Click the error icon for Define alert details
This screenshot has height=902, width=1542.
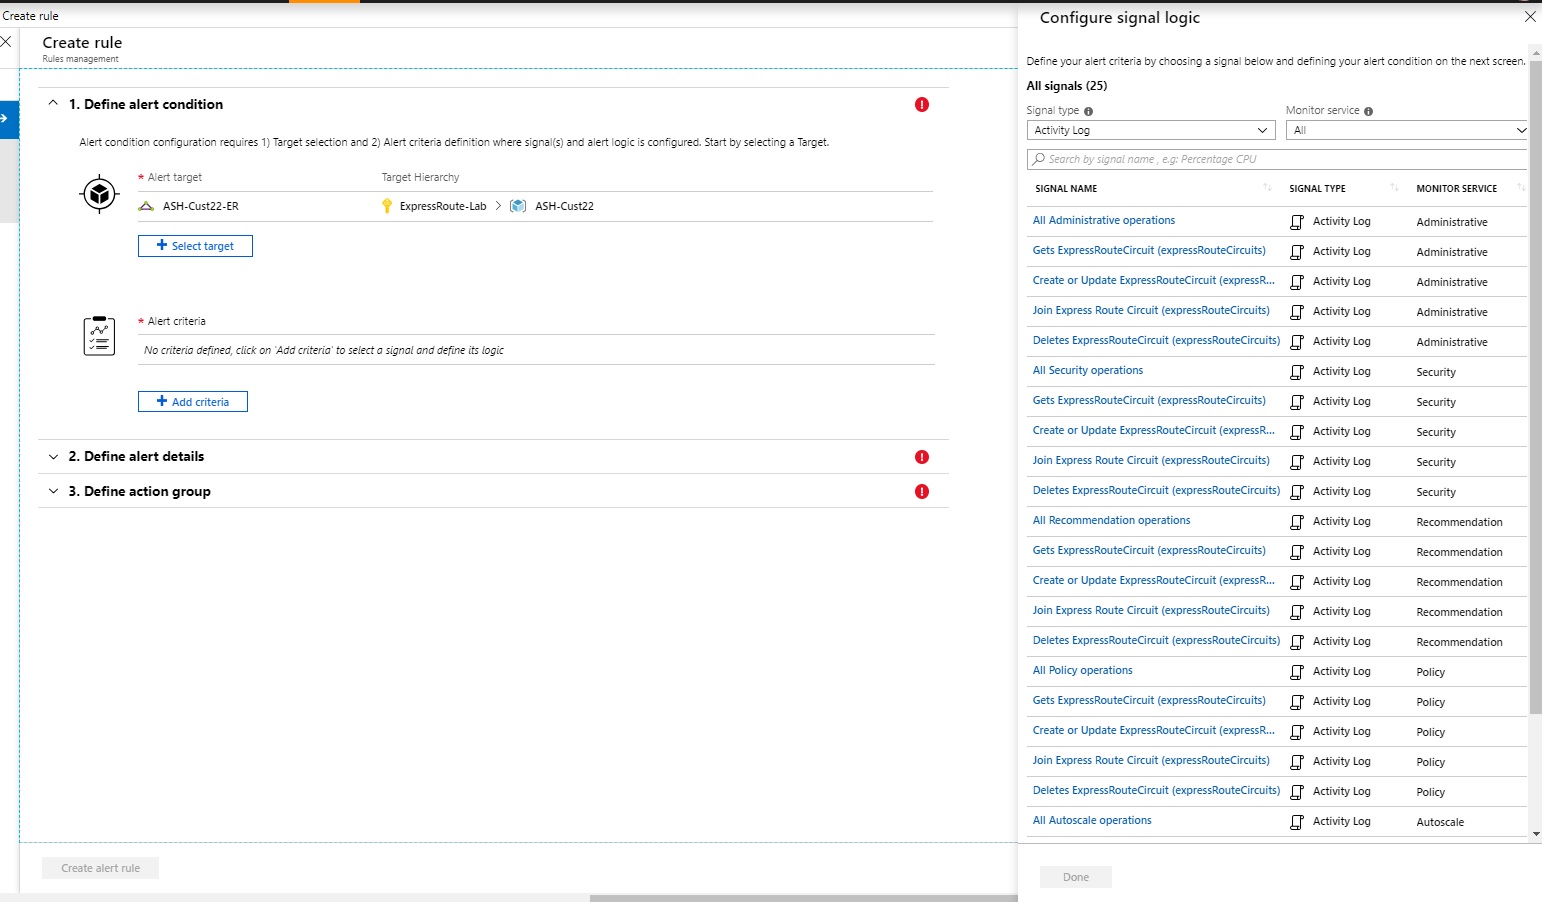(x=922, y=457)
